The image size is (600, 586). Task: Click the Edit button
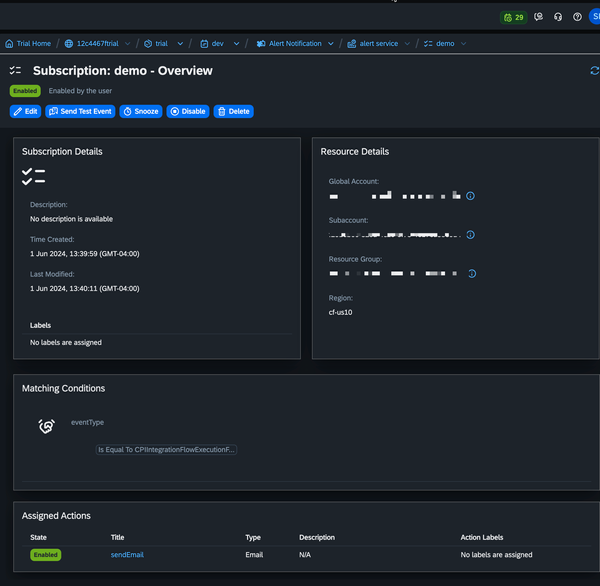point(26,111)
